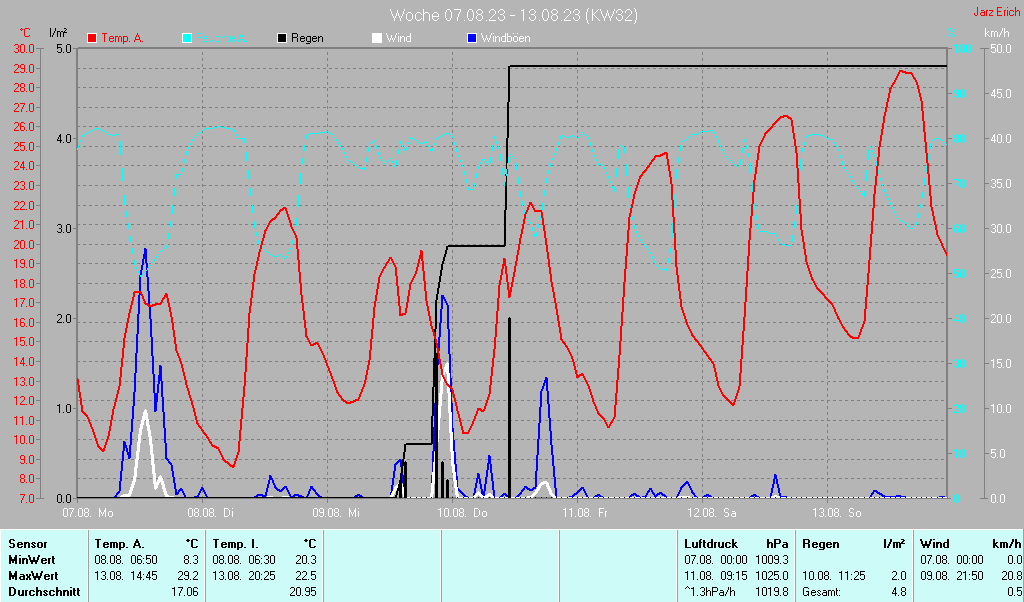The width and height of the screenshot is (1024, 602).
Task: Click the 11.08. Fr date marker
Action: coord(586,512)
